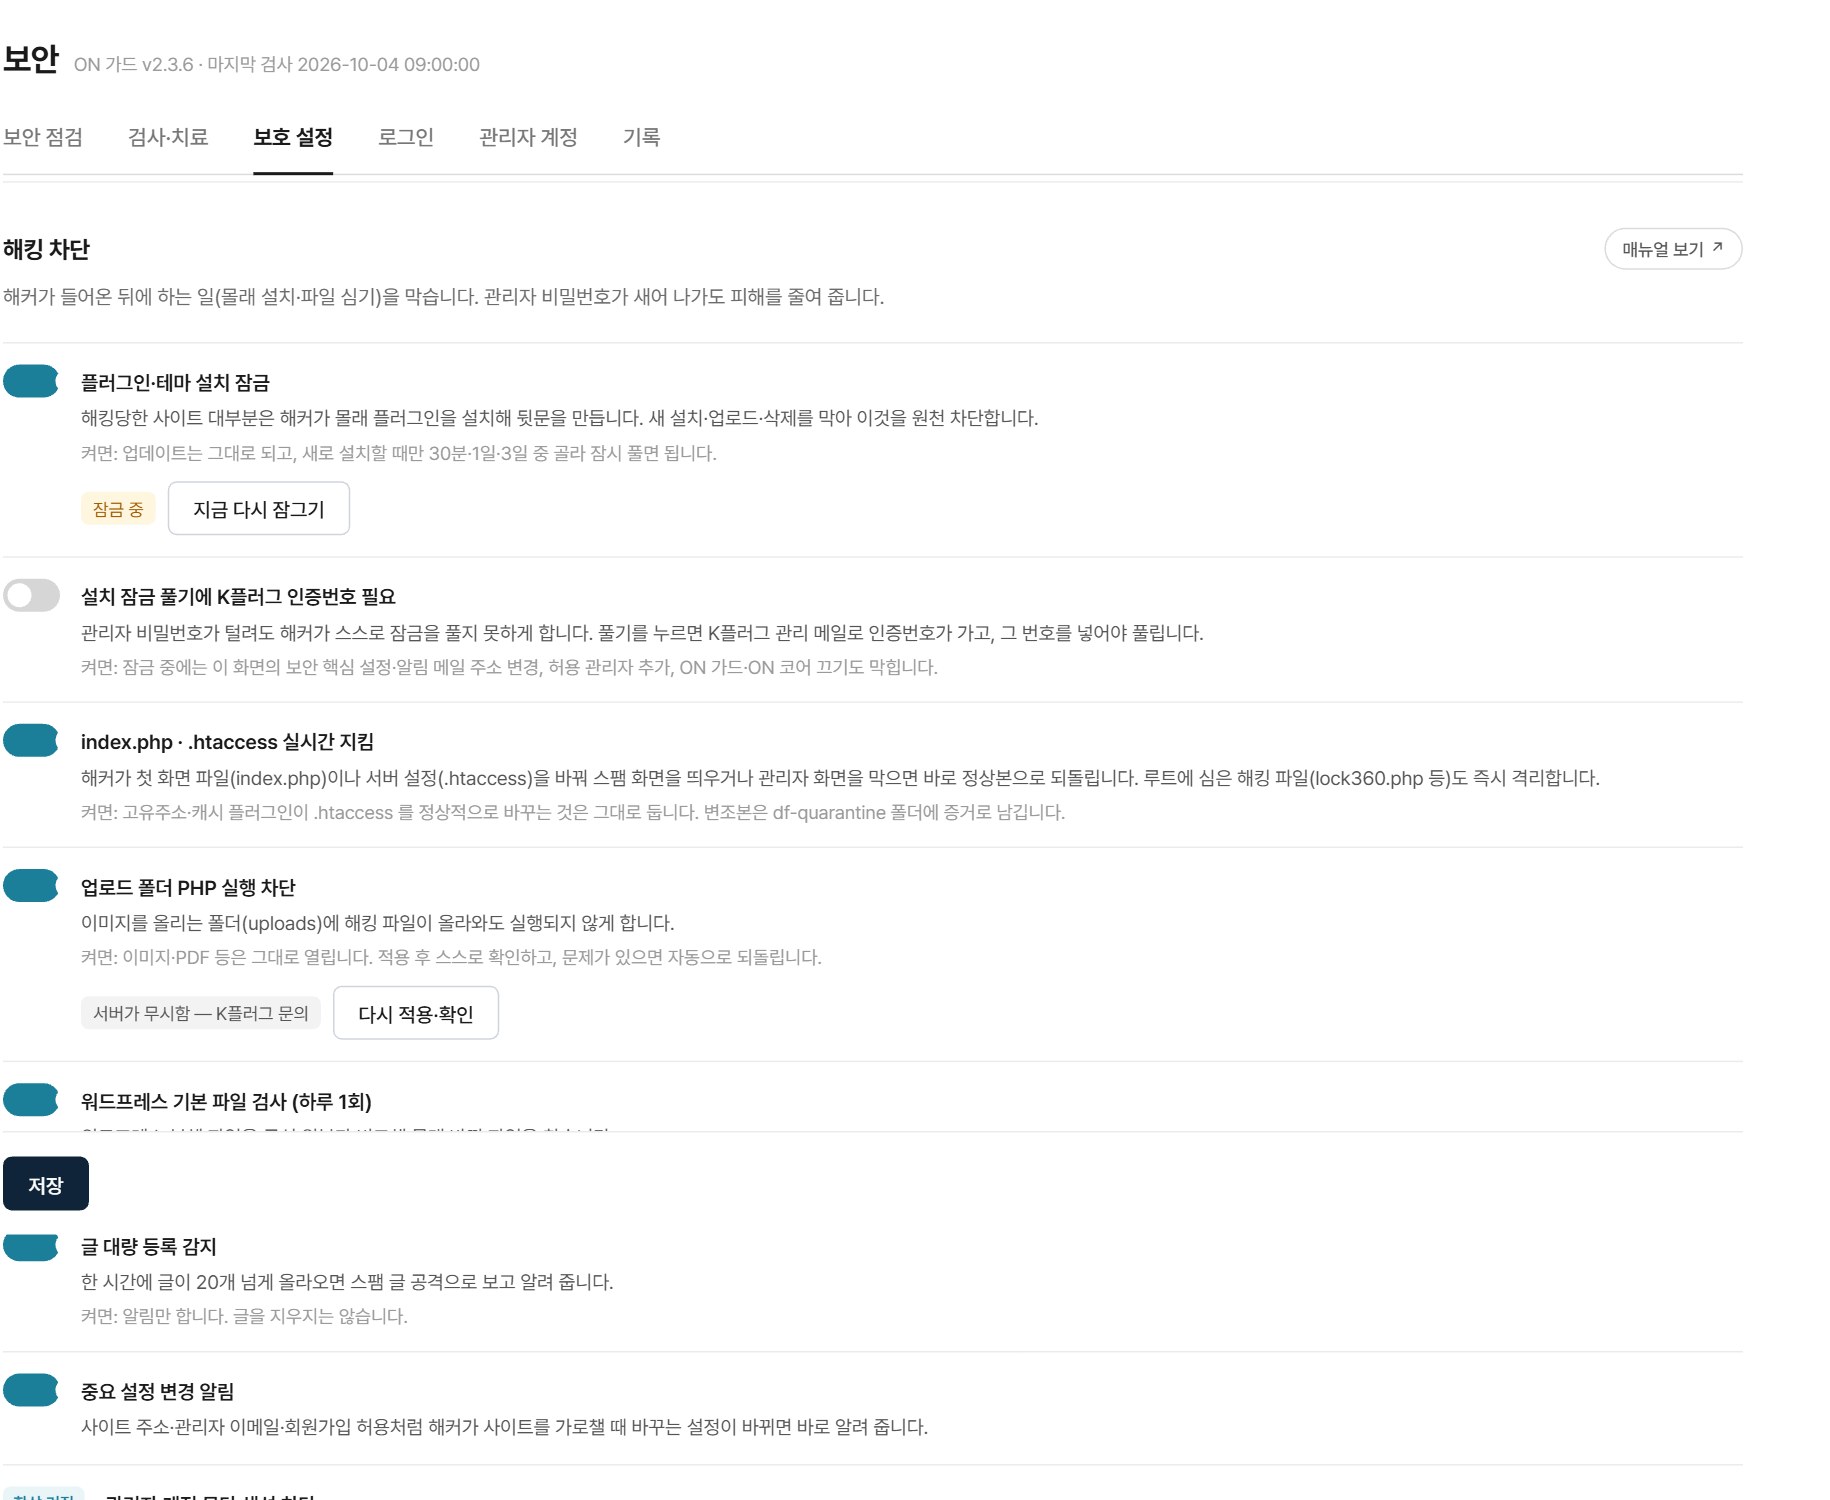The image size is (1830, 1500).
Task: Switch to the 기록 tab
Action: coord(641,137)
